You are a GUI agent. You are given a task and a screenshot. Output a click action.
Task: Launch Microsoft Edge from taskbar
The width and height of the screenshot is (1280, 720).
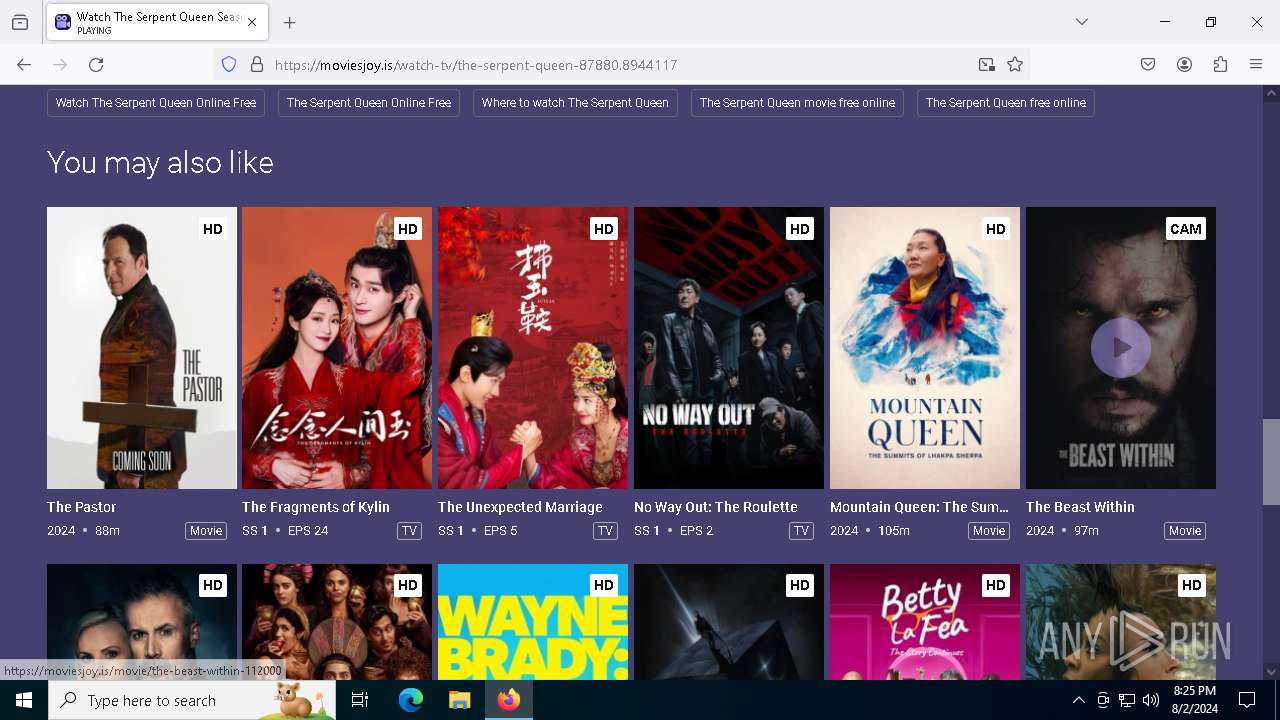coord(411,700)
